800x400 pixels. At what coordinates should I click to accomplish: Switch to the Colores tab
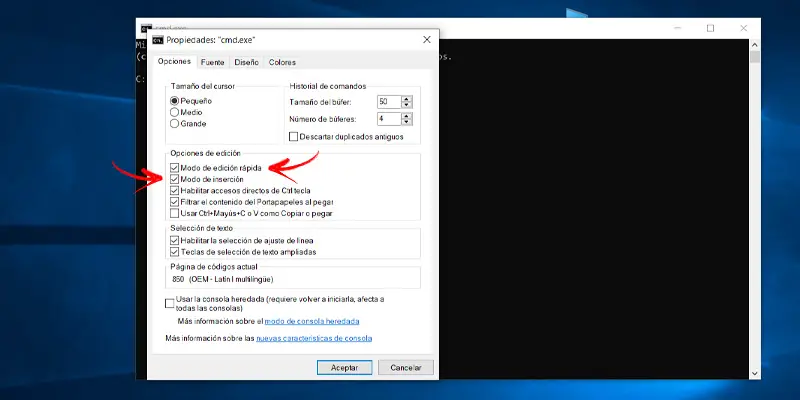click(282, 62)
